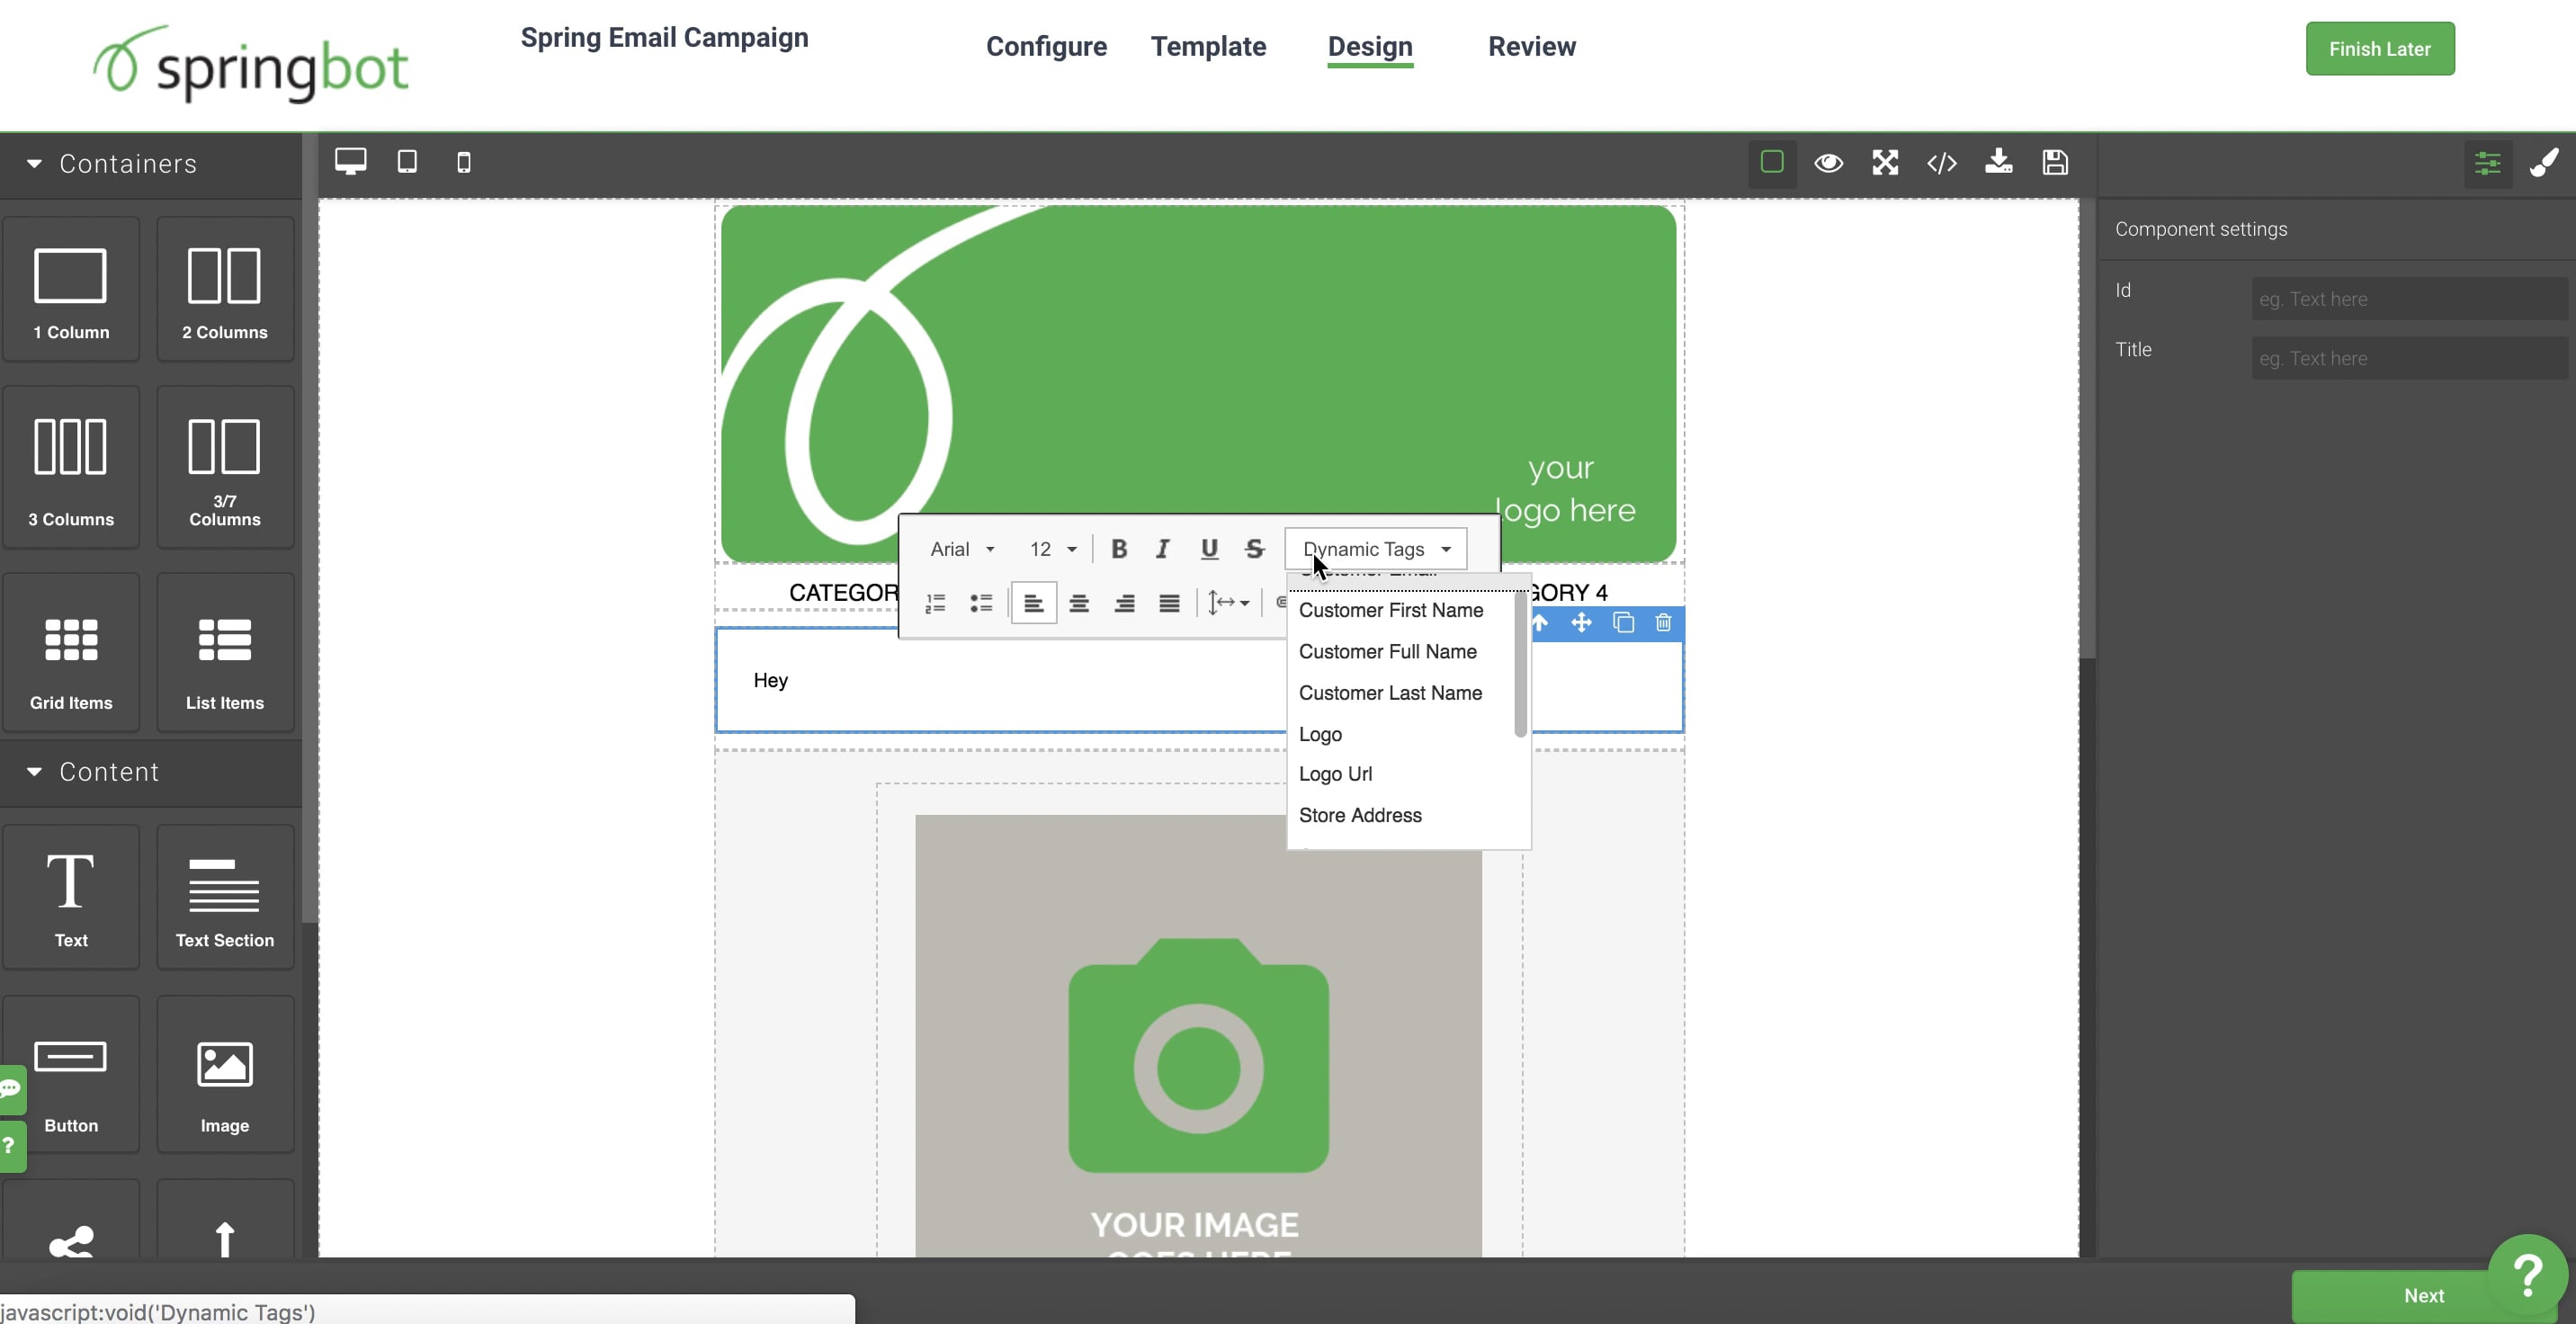Justify the text
Viewport: 2576px width, 1324px height.
click(x=1169, y=603)
